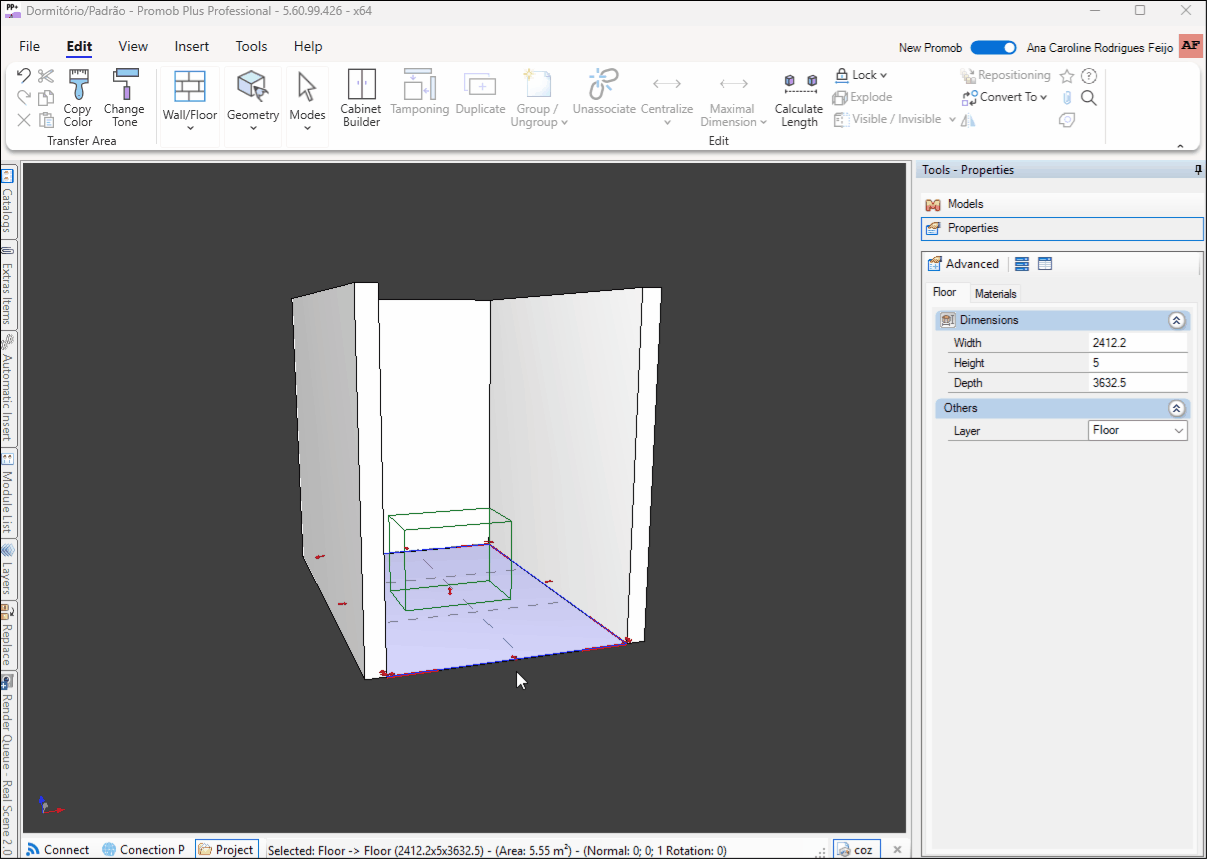The height and width of the screenshot is (859, 1207).
Task: Expand the Wall/Floor dropdown
Action: coord(190,128)
